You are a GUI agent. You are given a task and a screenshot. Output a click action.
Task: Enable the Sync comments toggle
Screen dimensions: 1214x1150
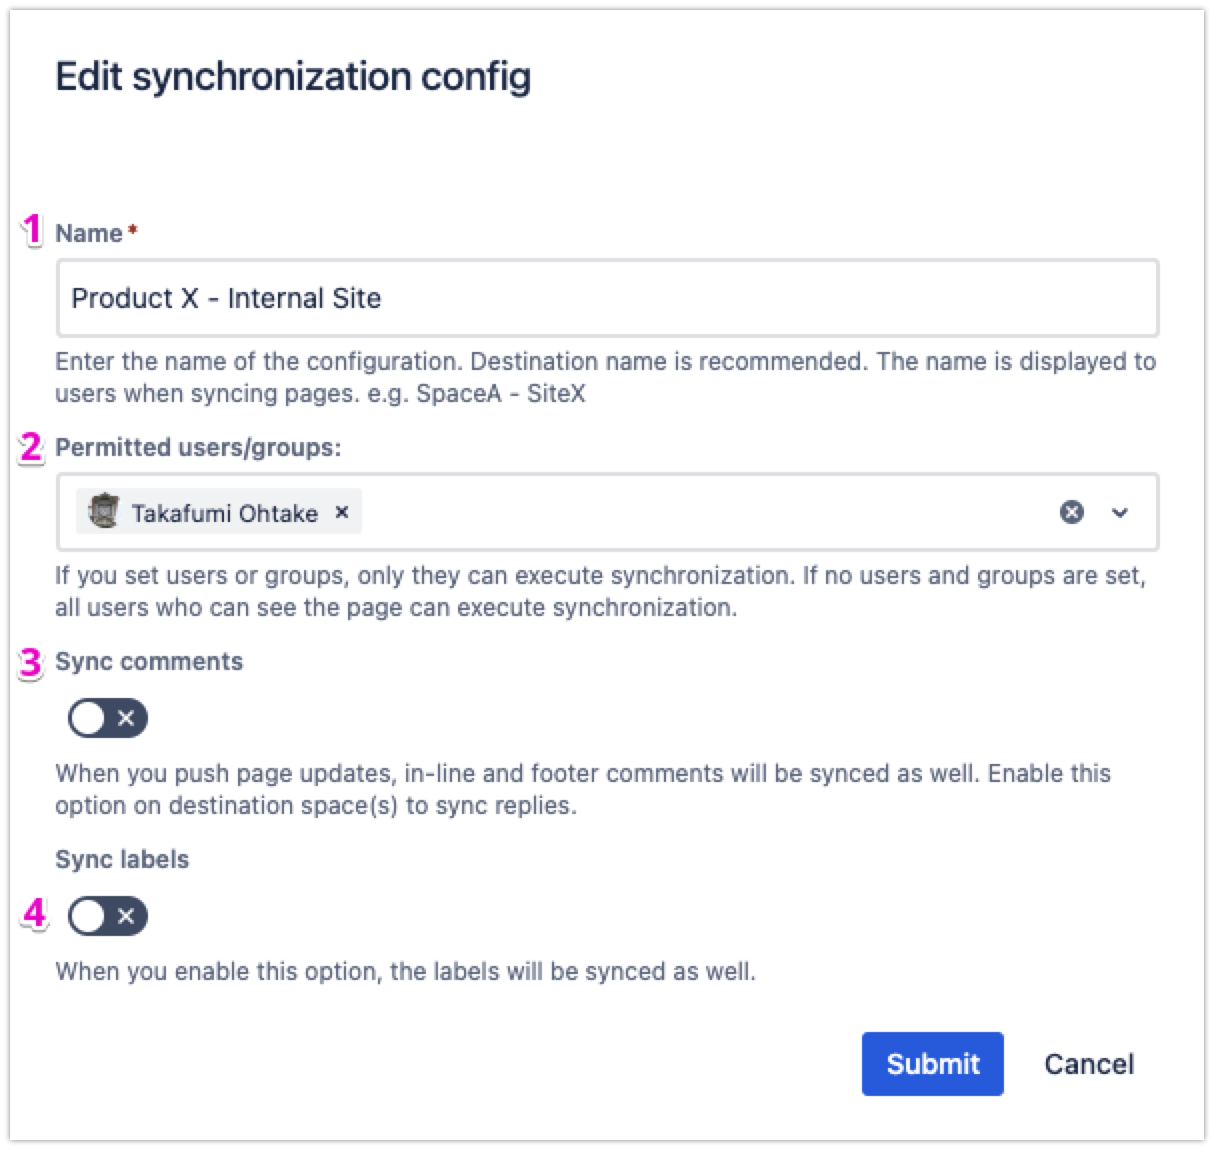[108, 718]
